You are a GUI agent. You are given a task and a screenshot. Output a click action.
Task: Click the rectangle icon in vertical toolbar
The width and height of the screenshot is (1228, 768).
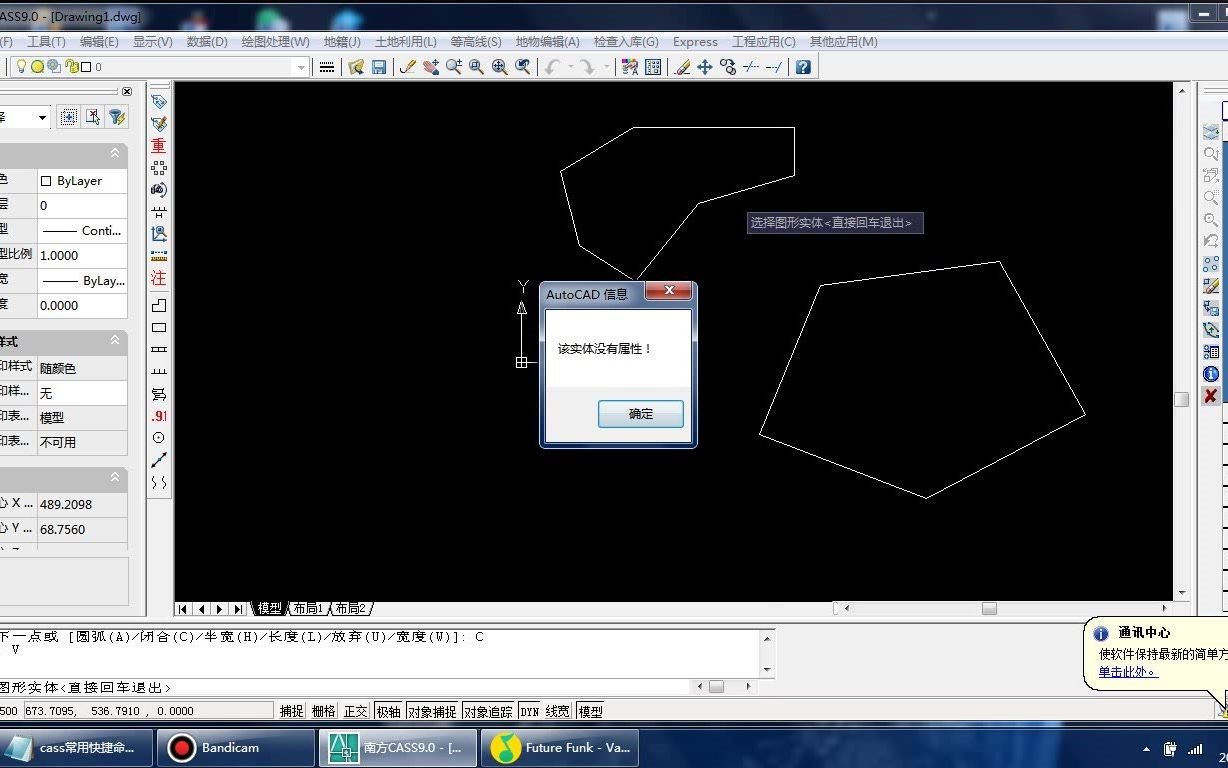point(159,328)
